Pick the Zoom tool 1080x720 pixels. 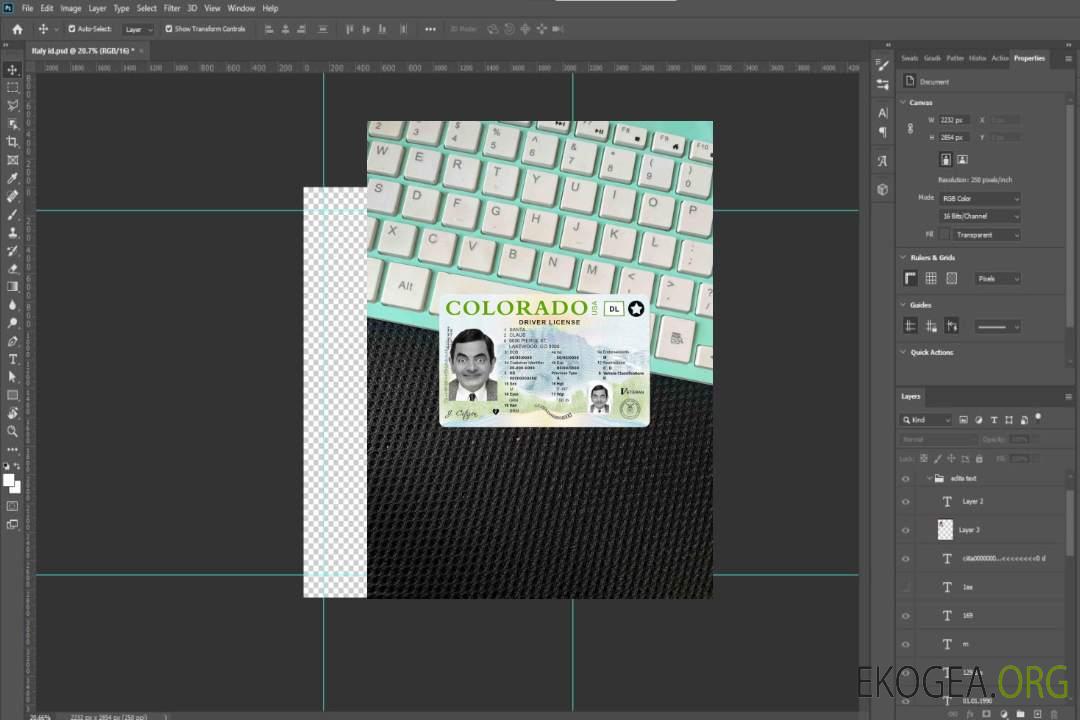[x=13, y=431]
